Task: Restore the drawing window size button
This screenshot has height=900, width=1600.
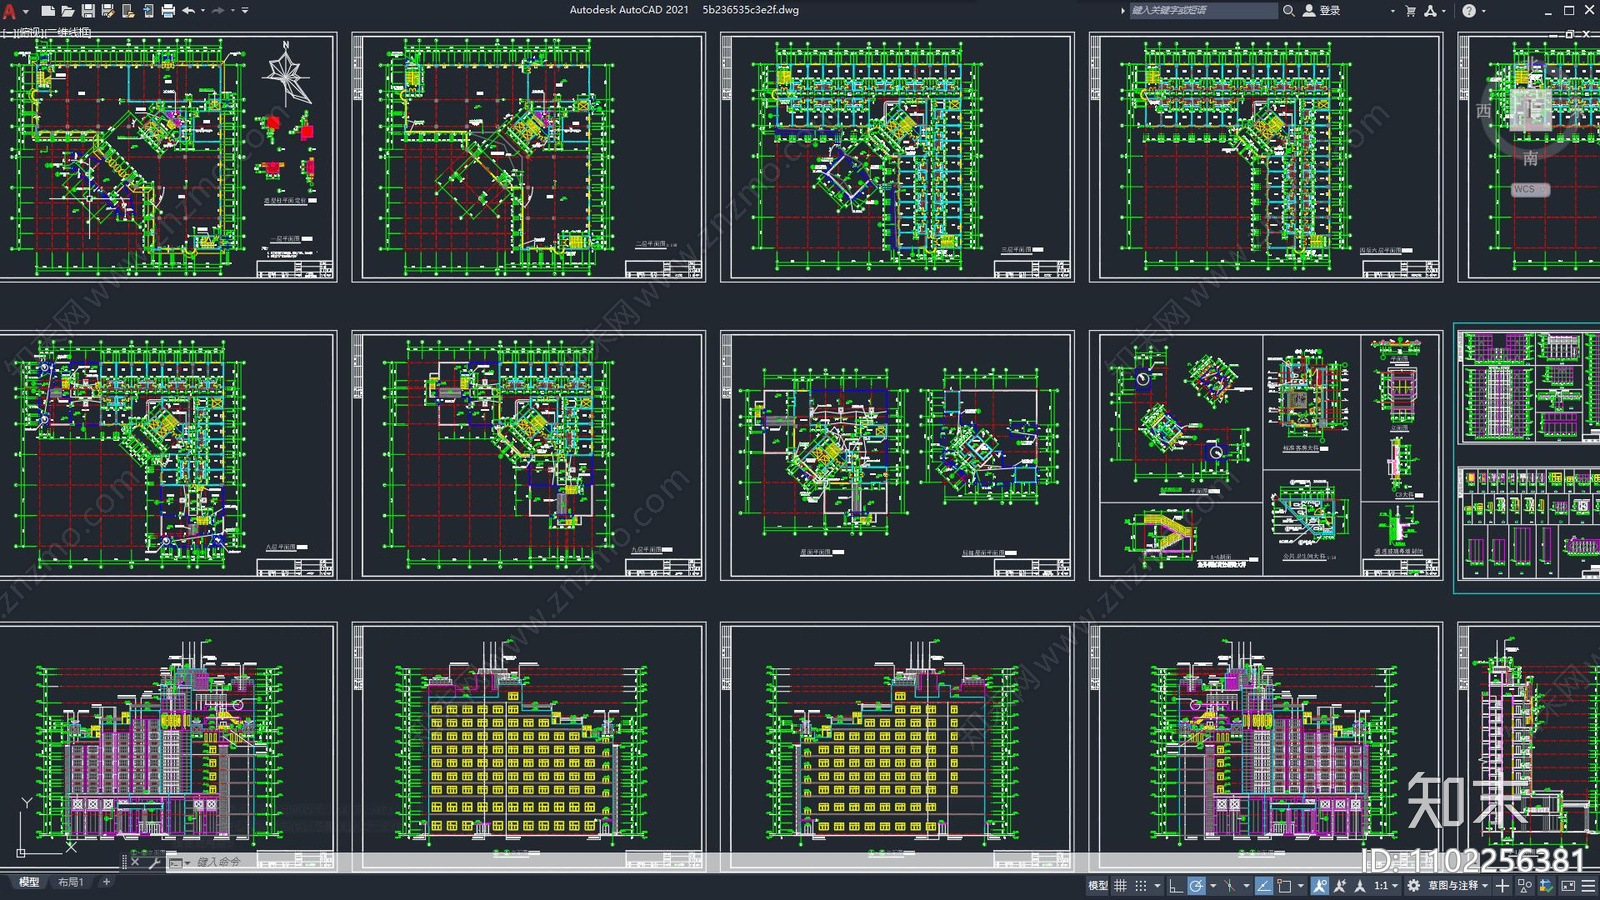Action: [1569, 34]
